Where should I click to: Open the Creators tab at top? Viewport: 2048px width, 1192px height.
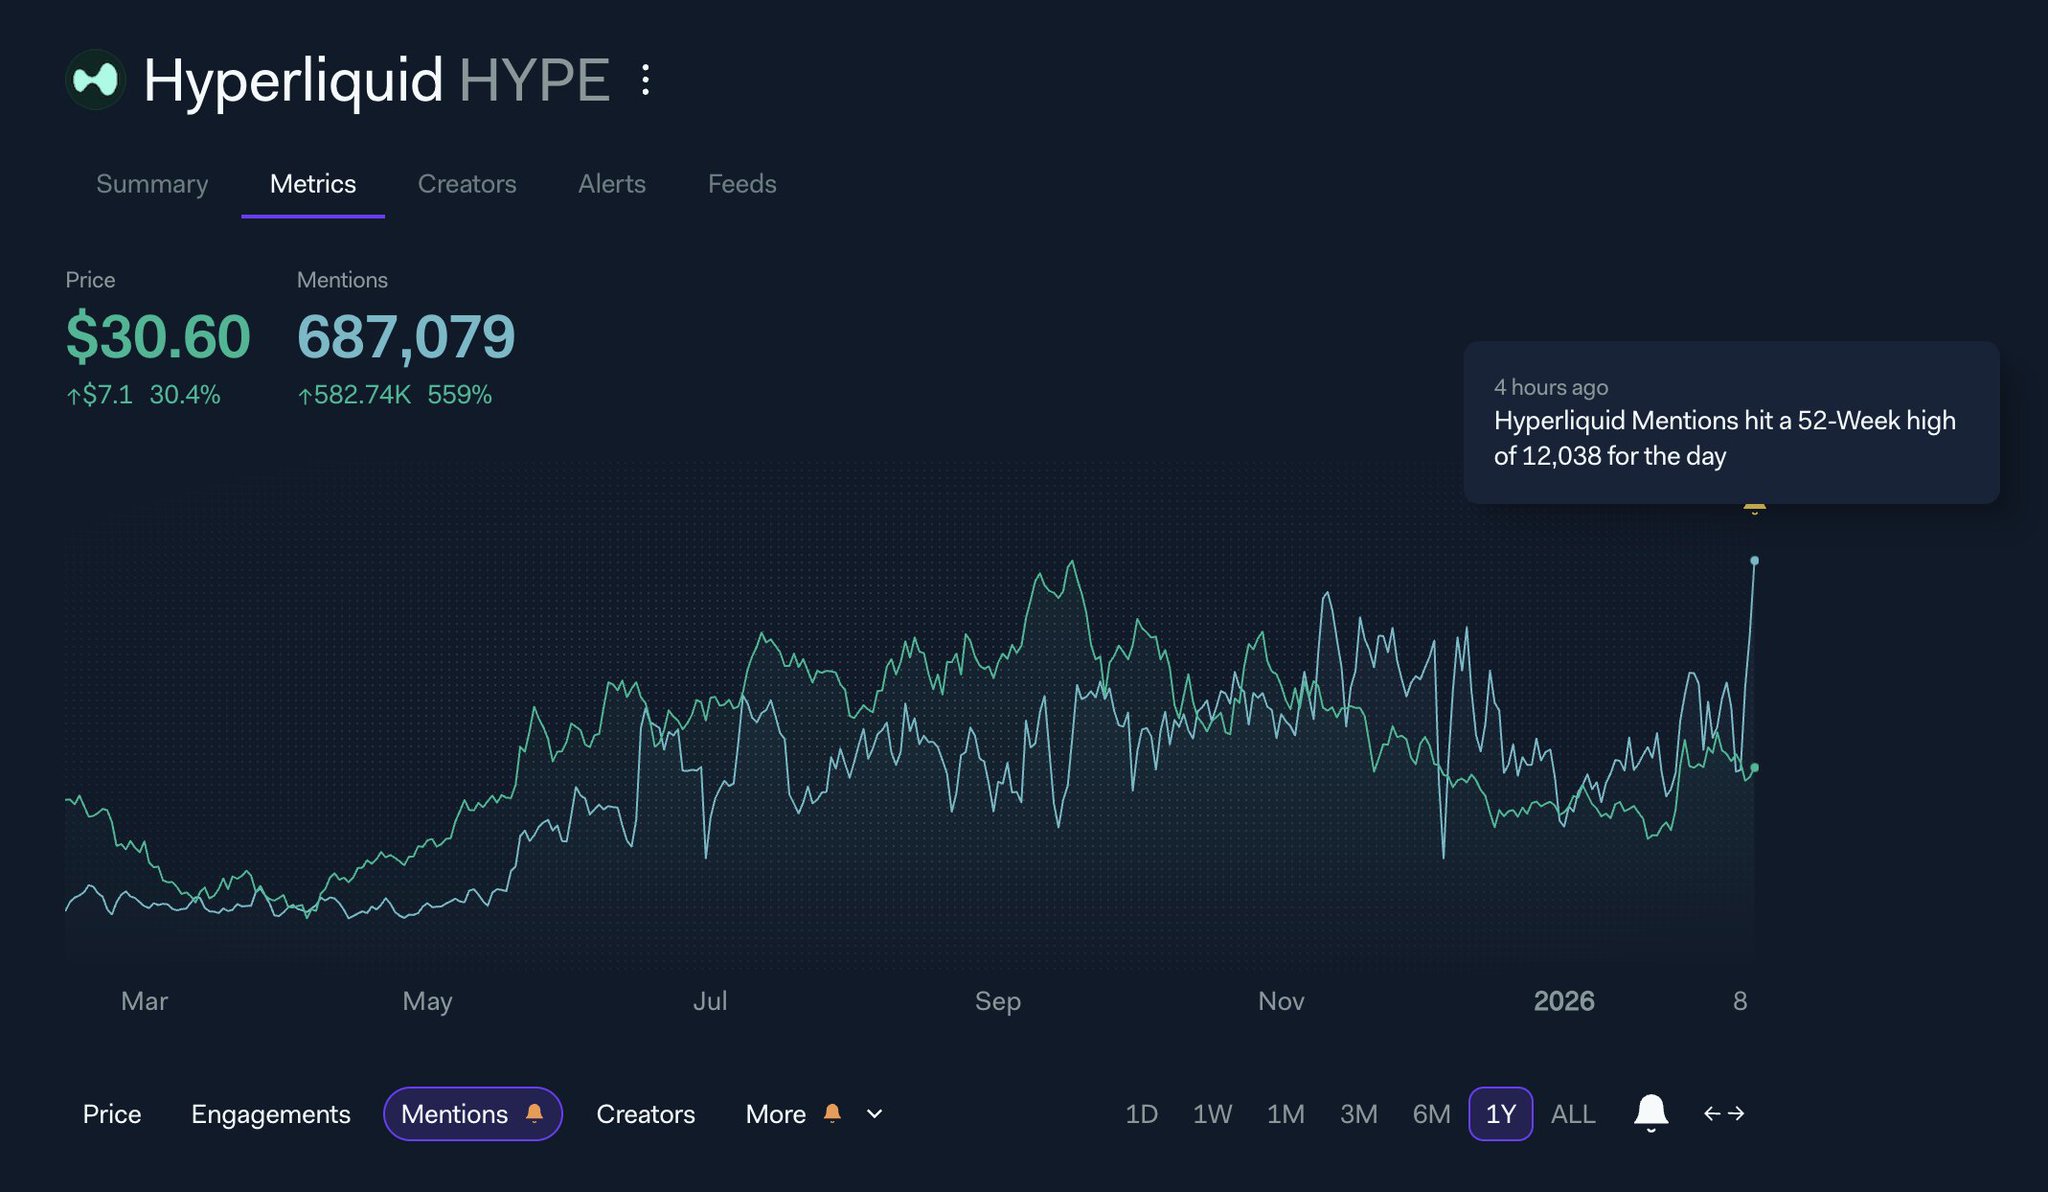pos(467,184)
